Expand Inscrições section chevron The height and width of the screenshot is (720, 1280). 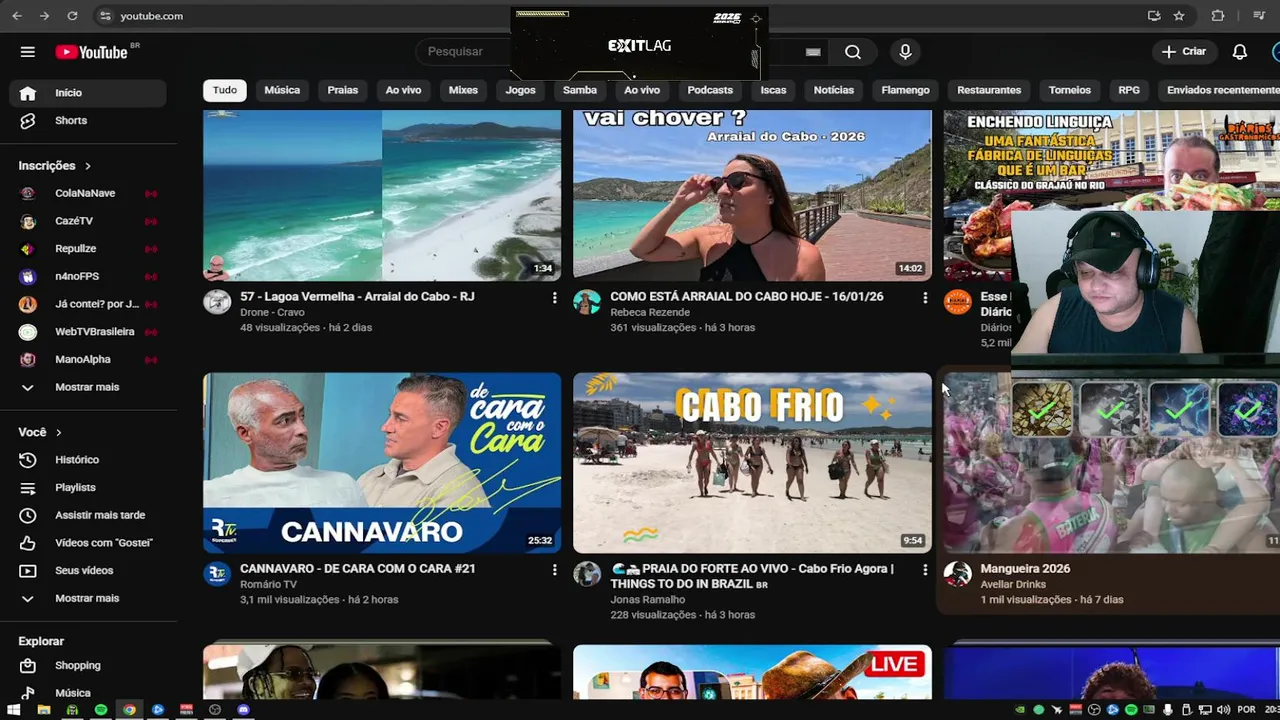pos(87,166)
